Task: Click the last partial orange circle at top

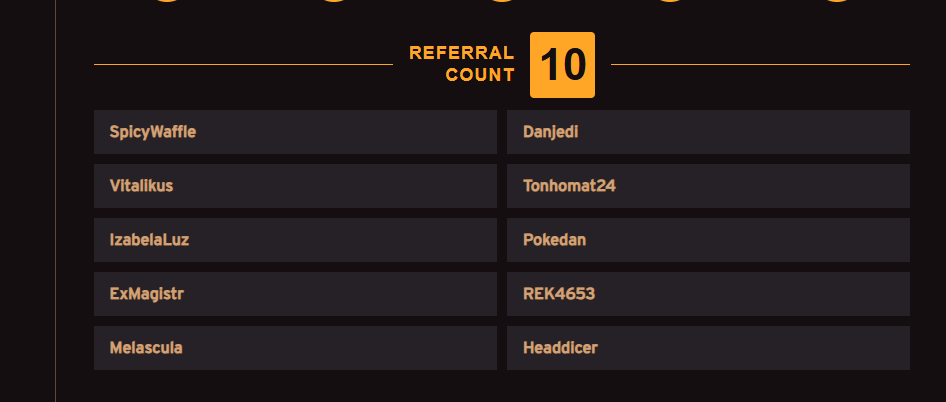Action: [x=837, y=1]
